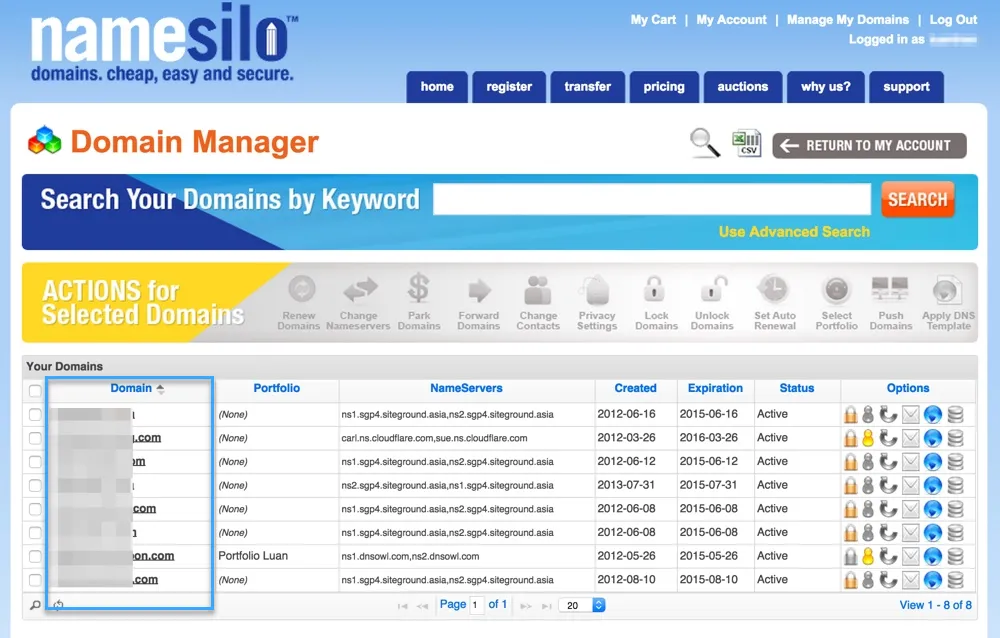Click the magnifying glass search icon beside Domain Manager
1000x638 pixels.
click(x=704, y=142)
